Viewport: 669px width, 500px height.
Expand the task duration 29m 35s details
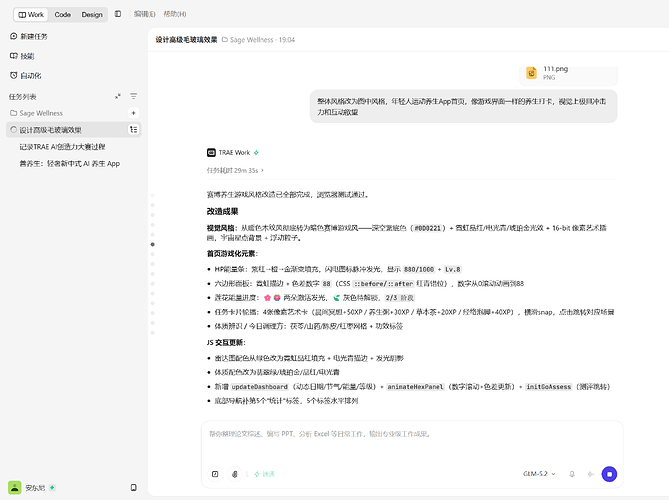tap(235, 170)
